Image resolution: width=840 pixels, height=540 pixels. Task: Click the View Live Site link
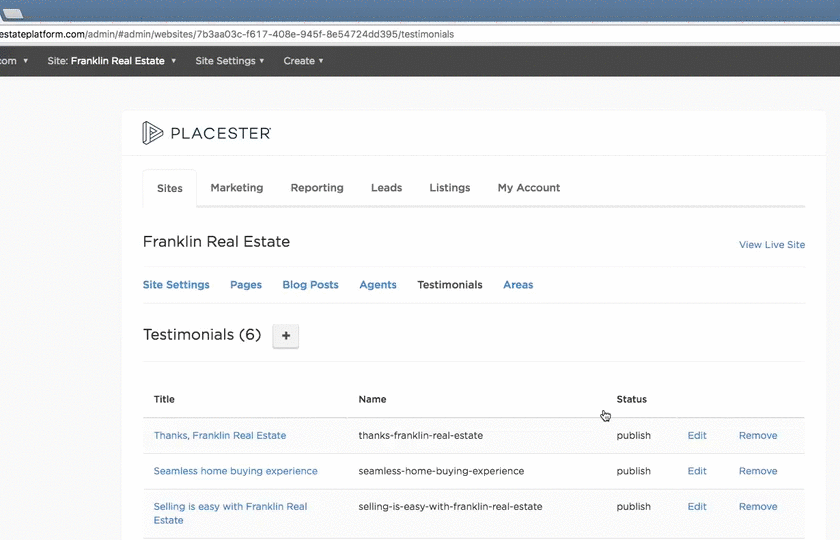coord(772,244)
